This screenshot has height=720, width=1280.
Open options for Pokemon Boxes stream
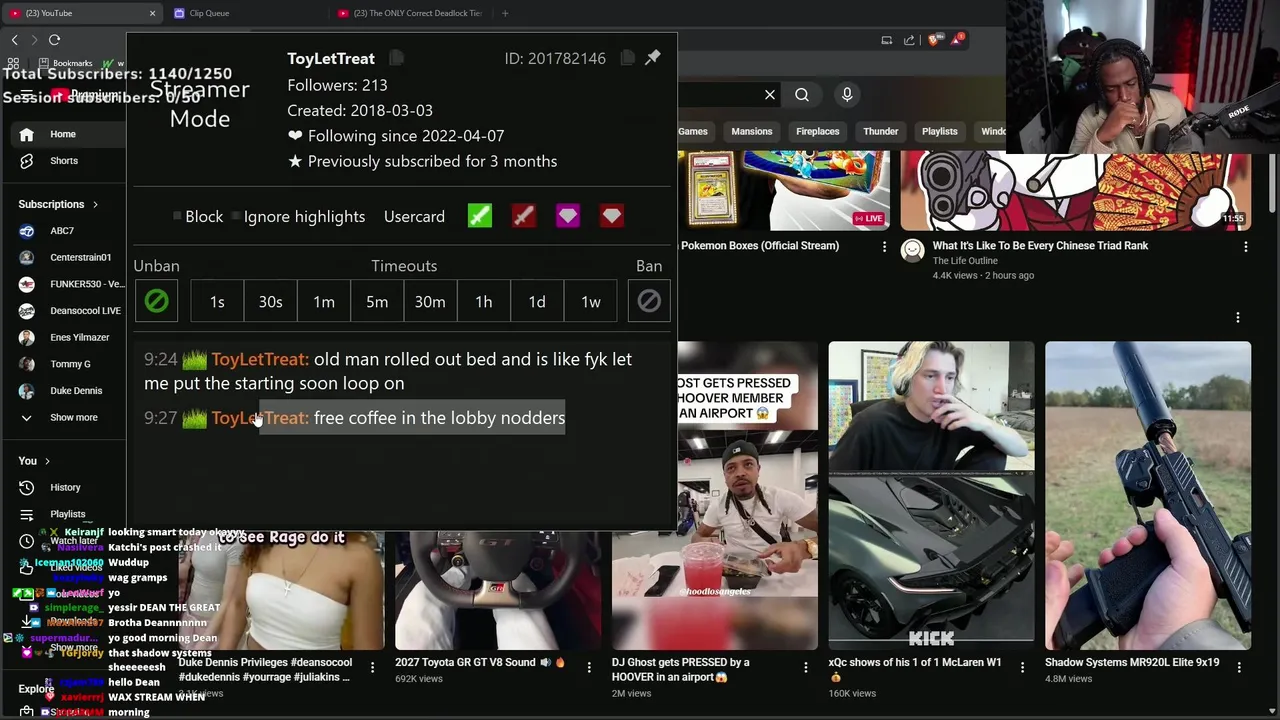884,246
